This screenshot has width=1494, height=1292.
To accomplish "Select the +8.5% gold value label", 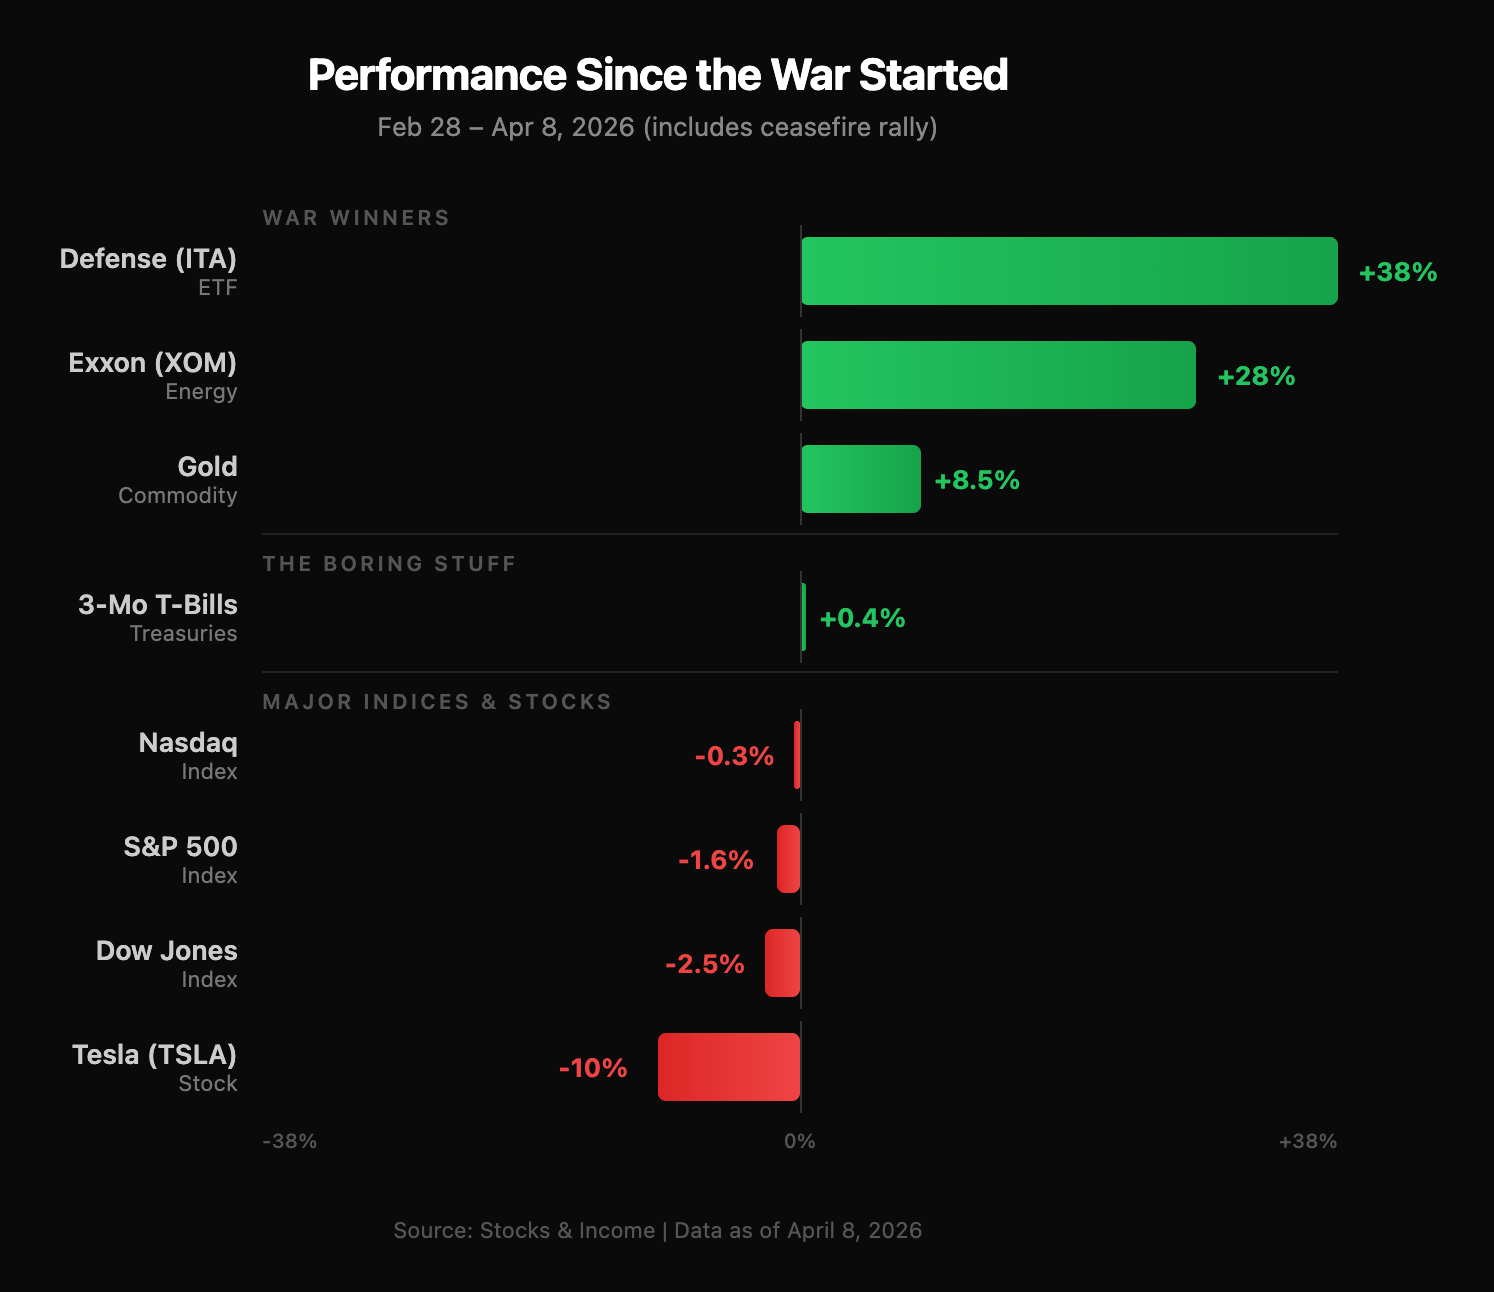I will [976, 480].
